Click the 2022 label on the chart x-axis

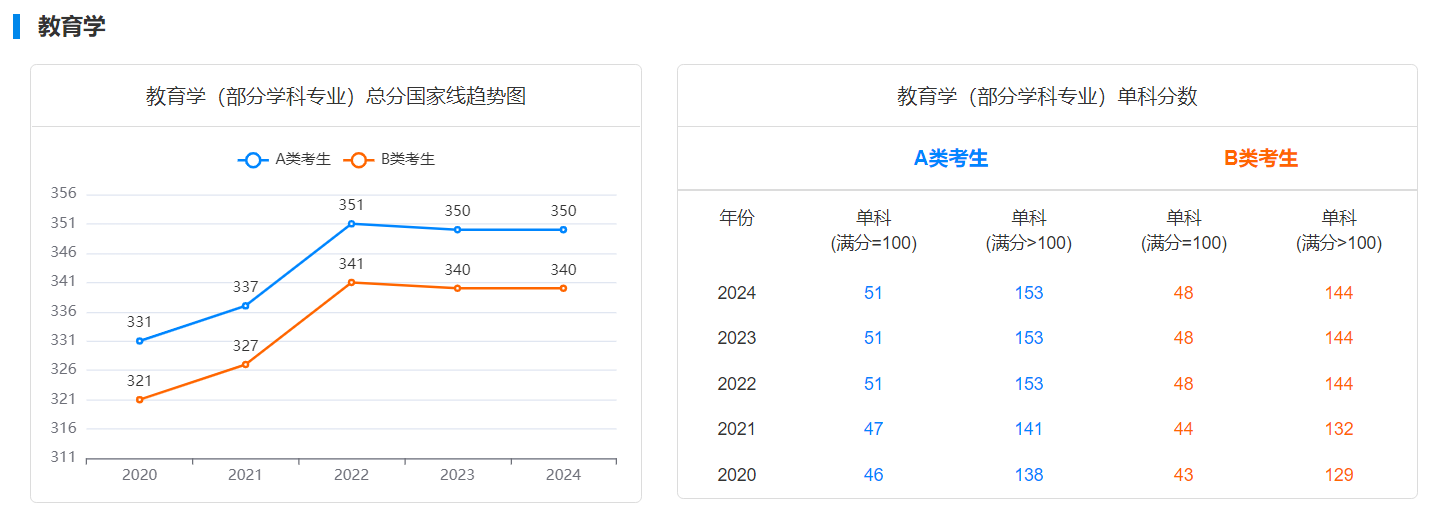(351, 475)
